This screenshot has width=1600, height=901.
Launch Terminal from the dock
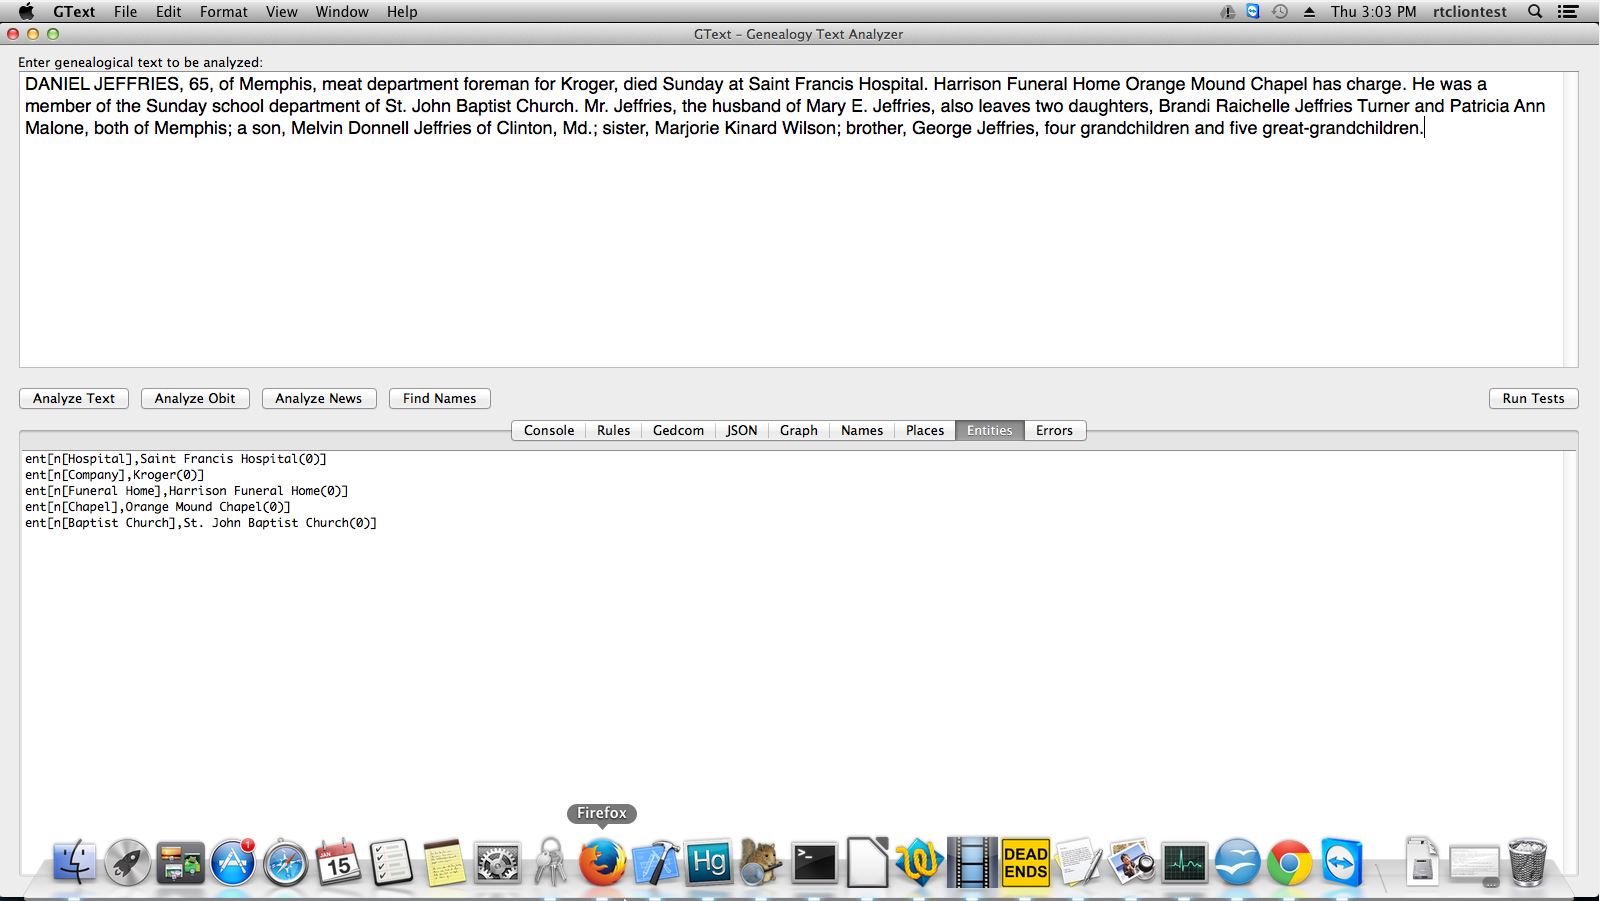click(814, 862)
